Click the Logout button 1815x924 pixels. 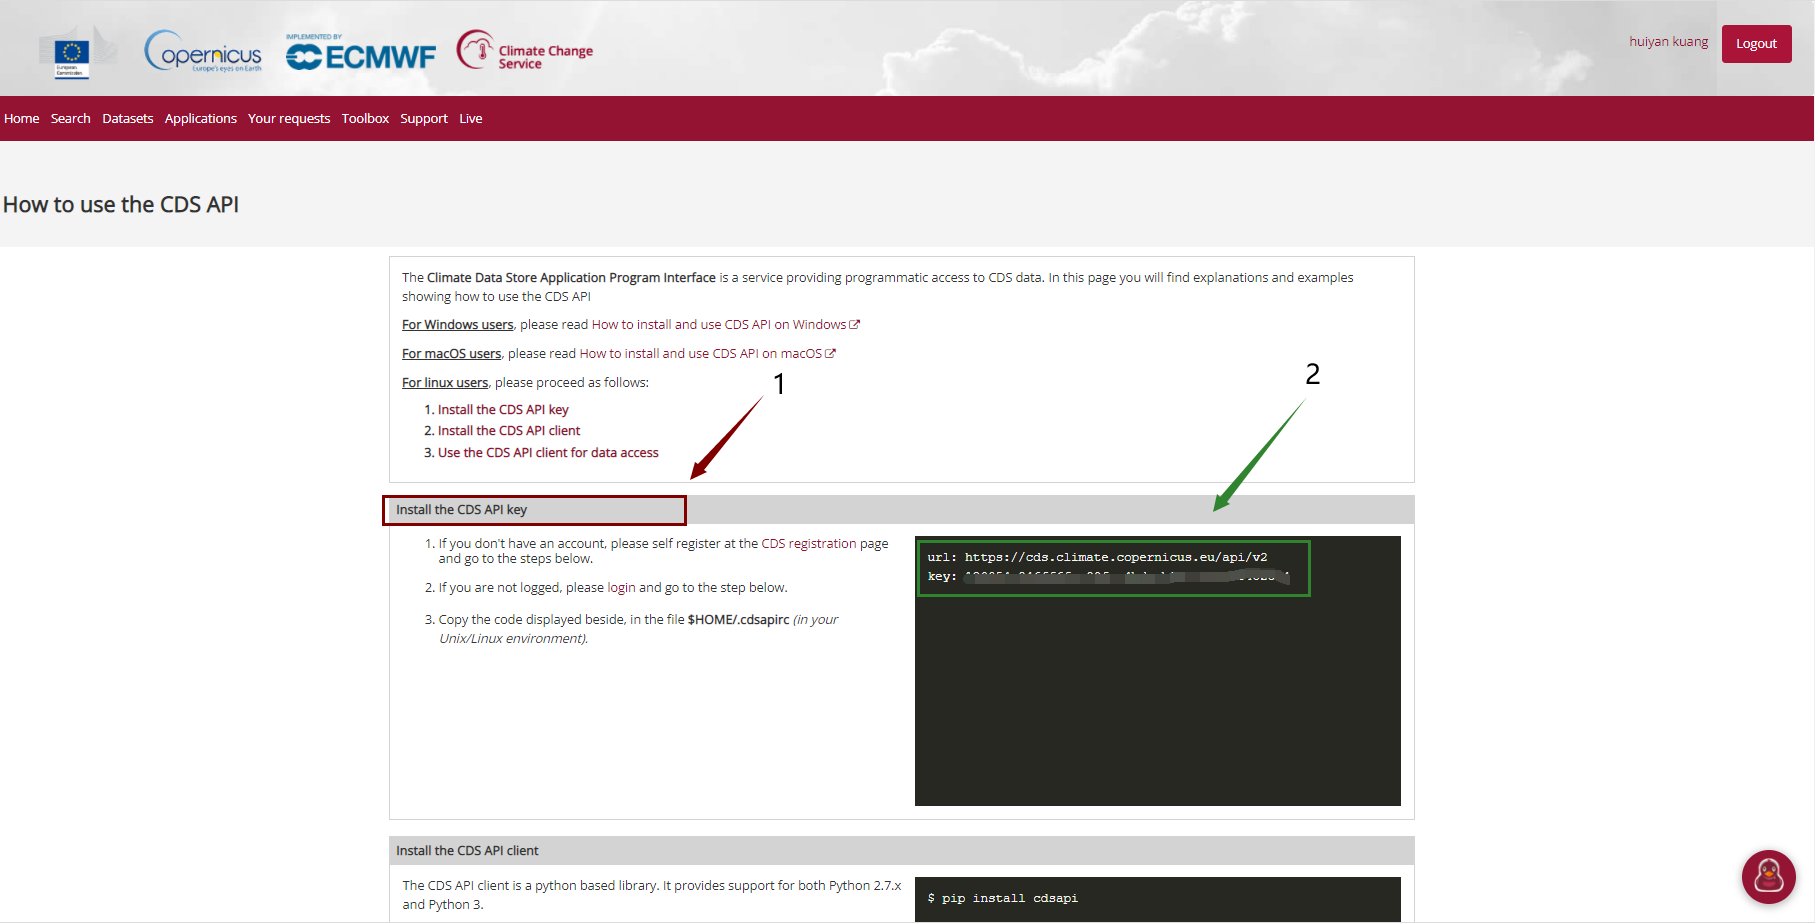pyautogui.click(x=1756, y=43)
